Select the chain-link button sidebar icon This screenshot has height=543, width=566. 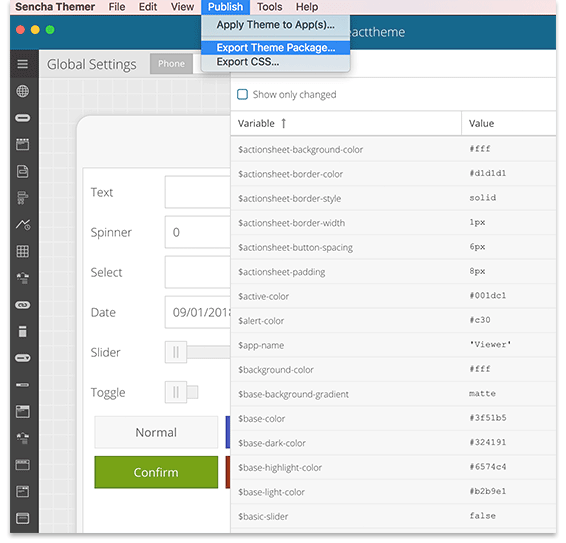tap(22, 305)
